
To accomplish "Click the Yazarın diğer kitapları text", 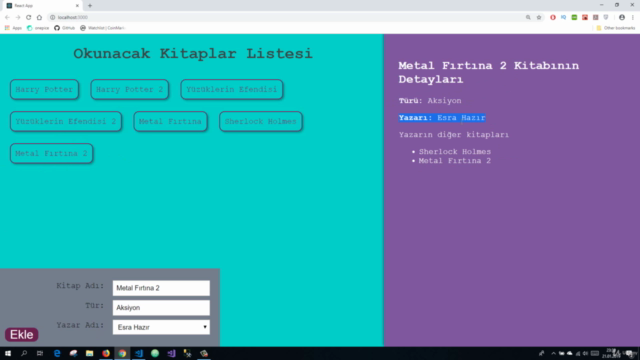I will (x=454, y=135).
